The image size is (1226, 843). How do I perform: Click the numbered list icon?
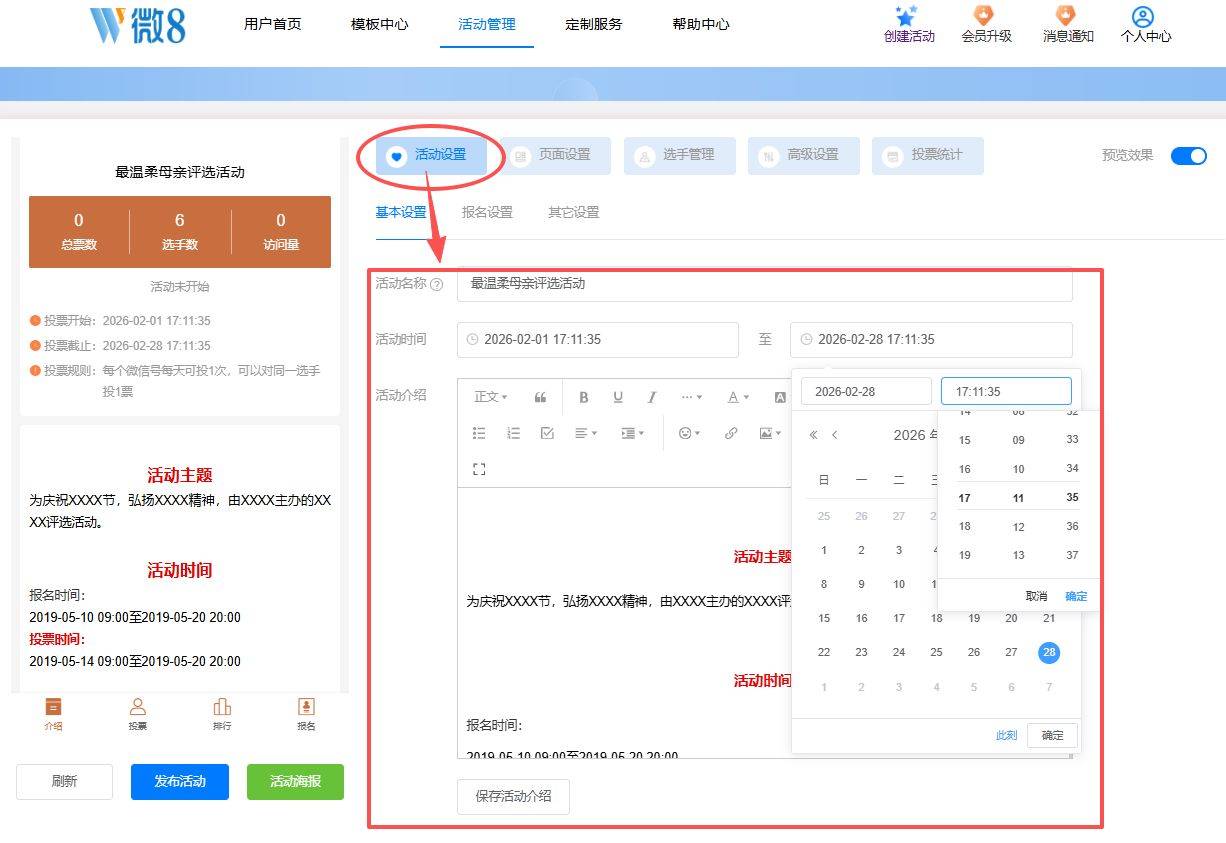(513, 433)
